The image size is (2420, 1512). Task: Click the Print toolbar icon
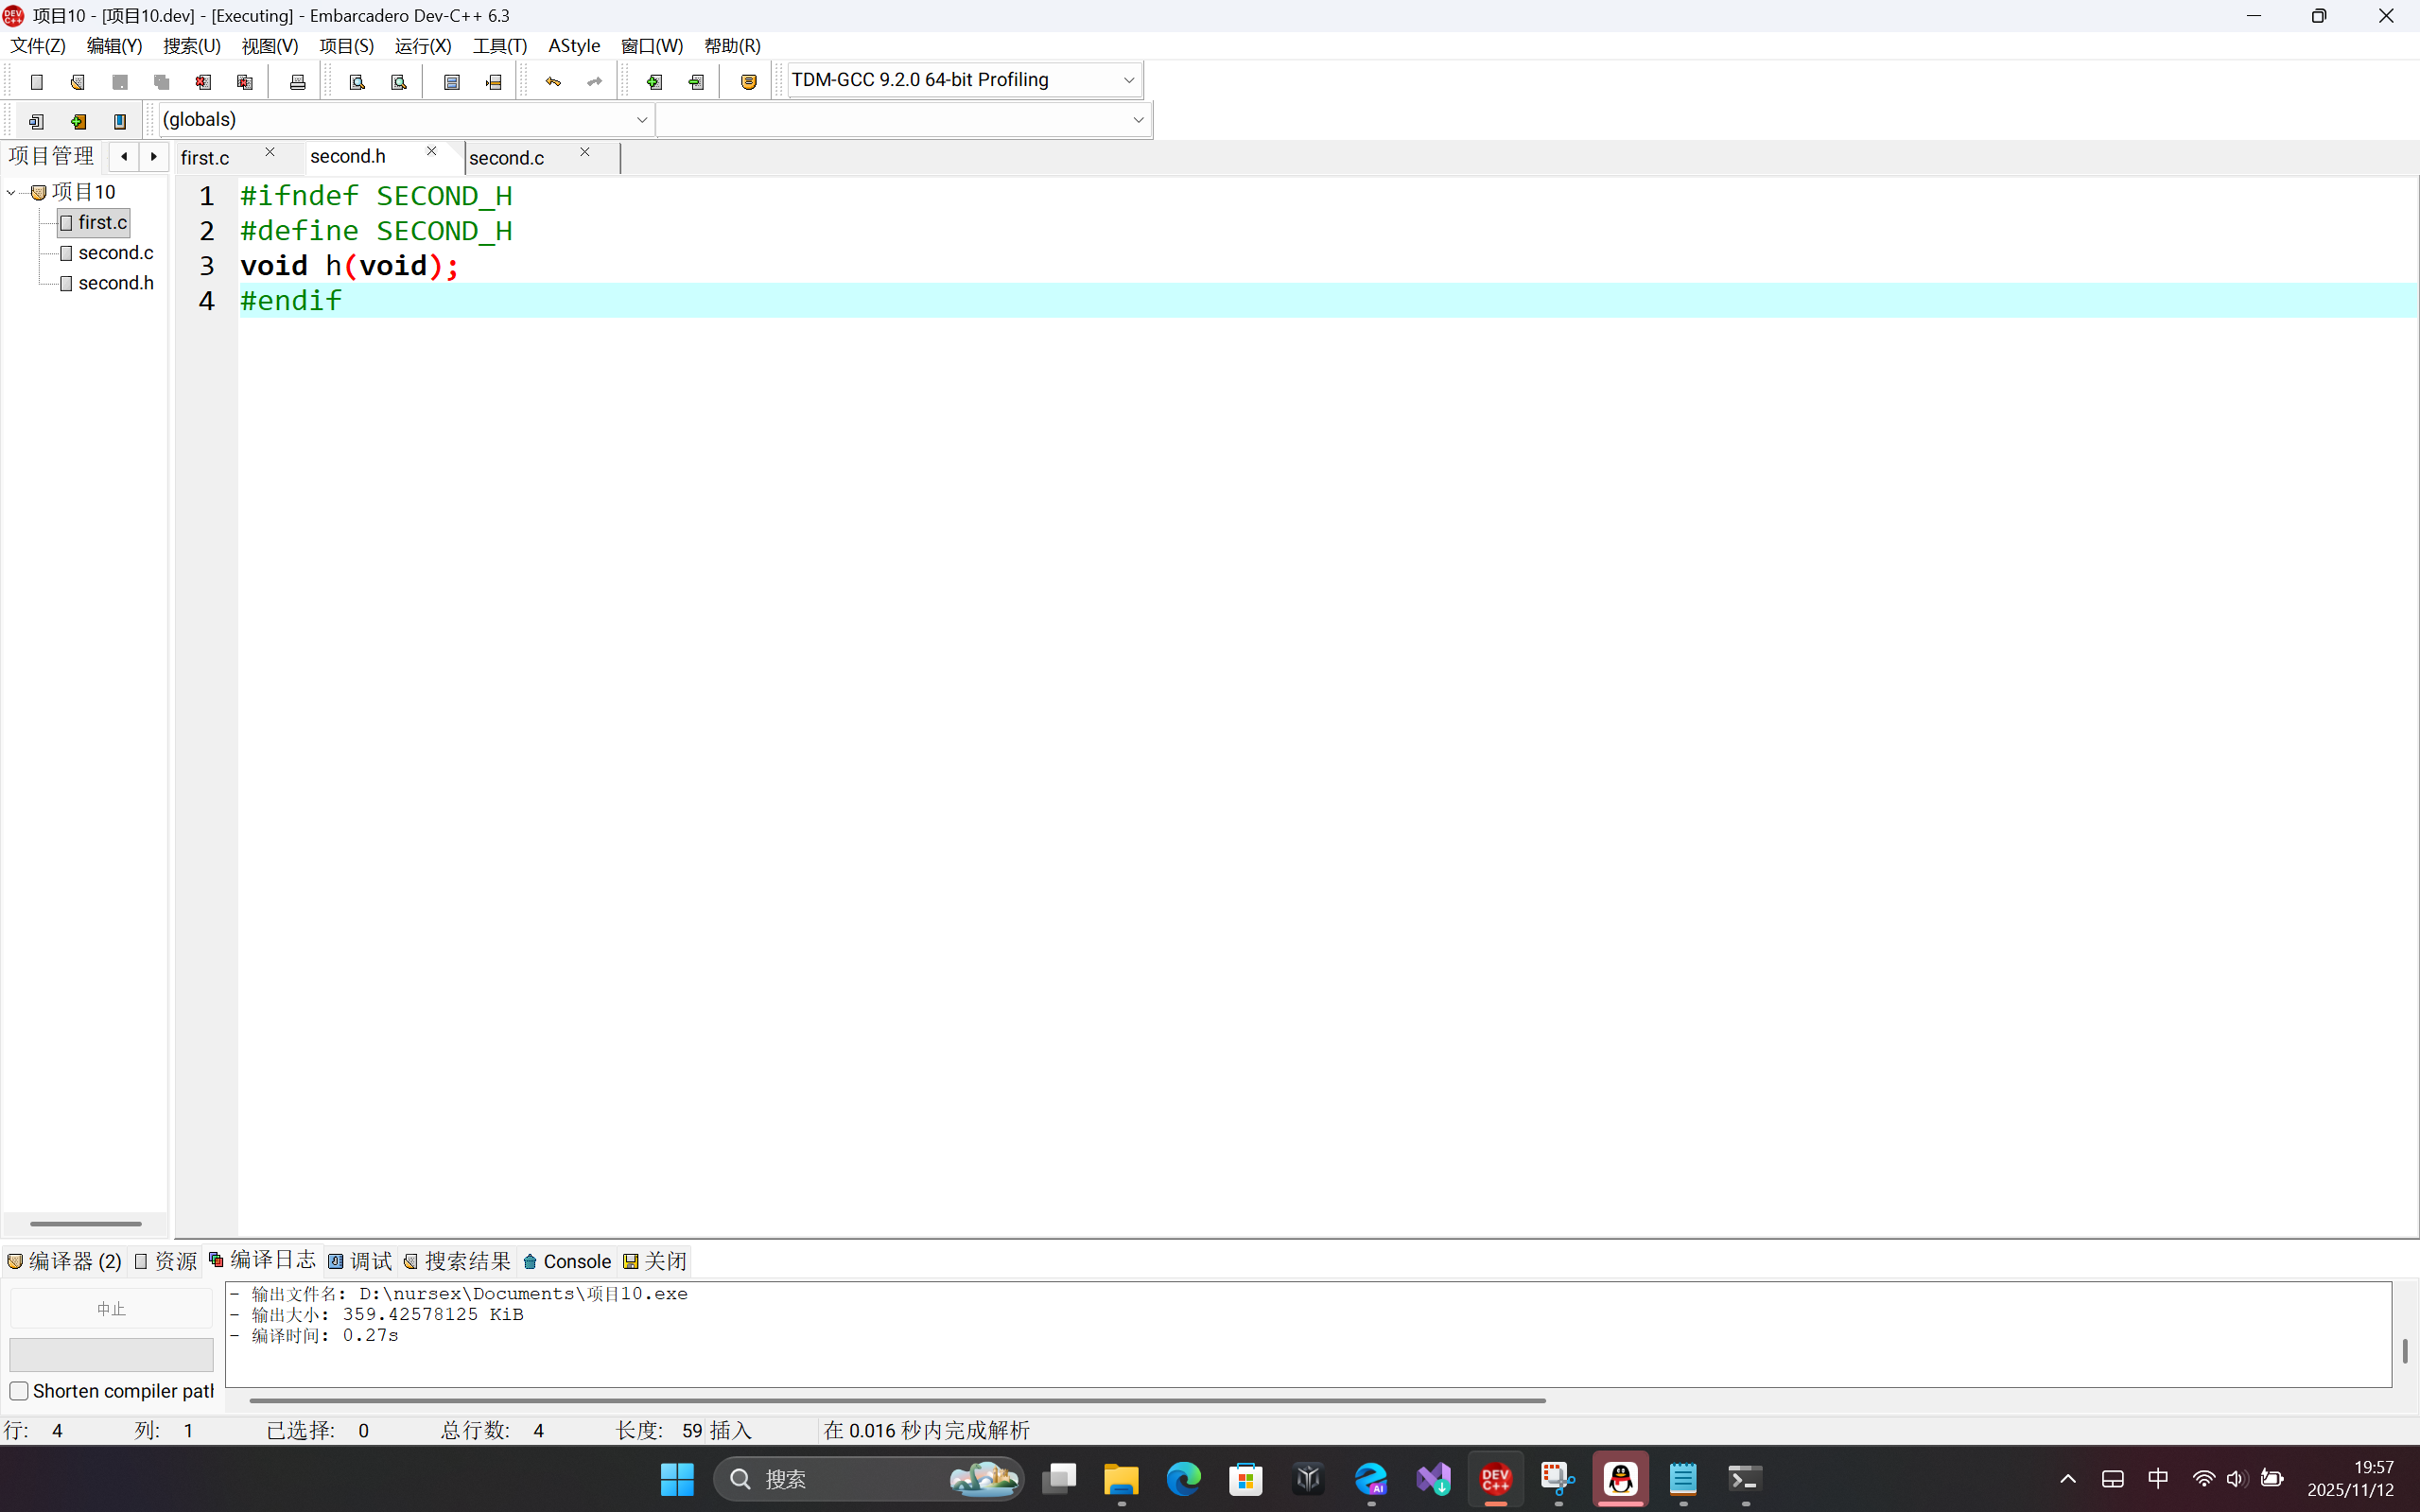[297, 82]
